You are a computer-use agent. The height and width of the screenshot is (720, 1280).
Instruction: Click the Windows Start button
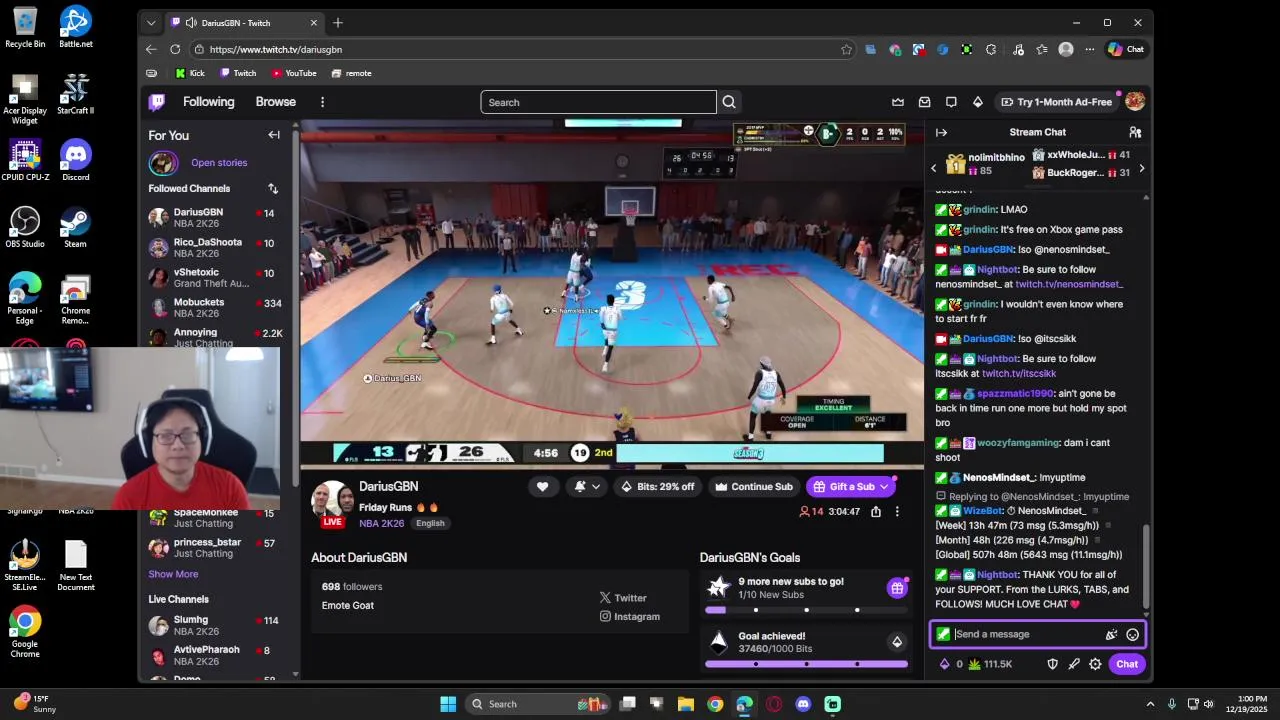coord(448,704)
